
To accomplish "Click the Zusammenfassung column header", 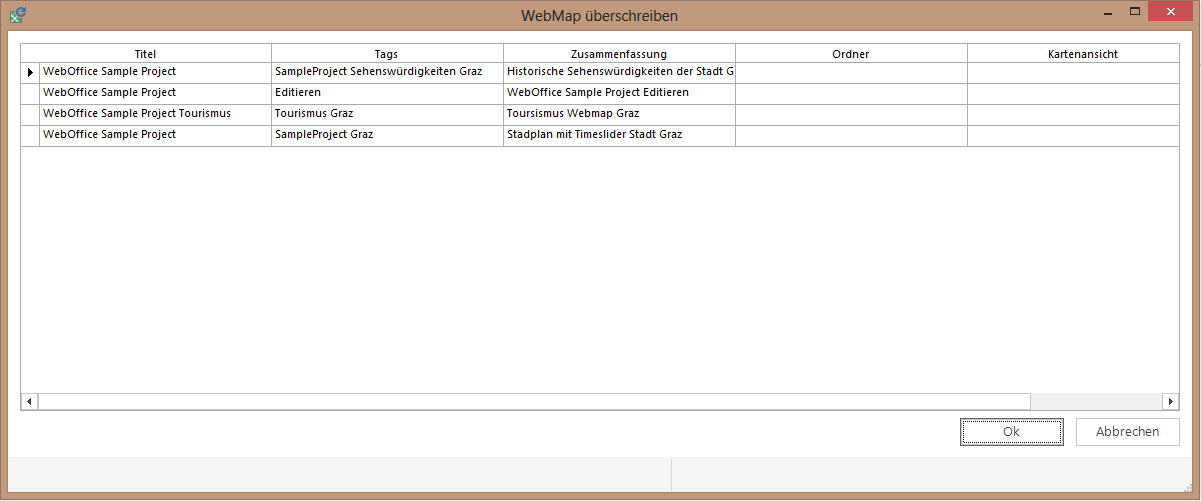I will [x=619, y=54].
